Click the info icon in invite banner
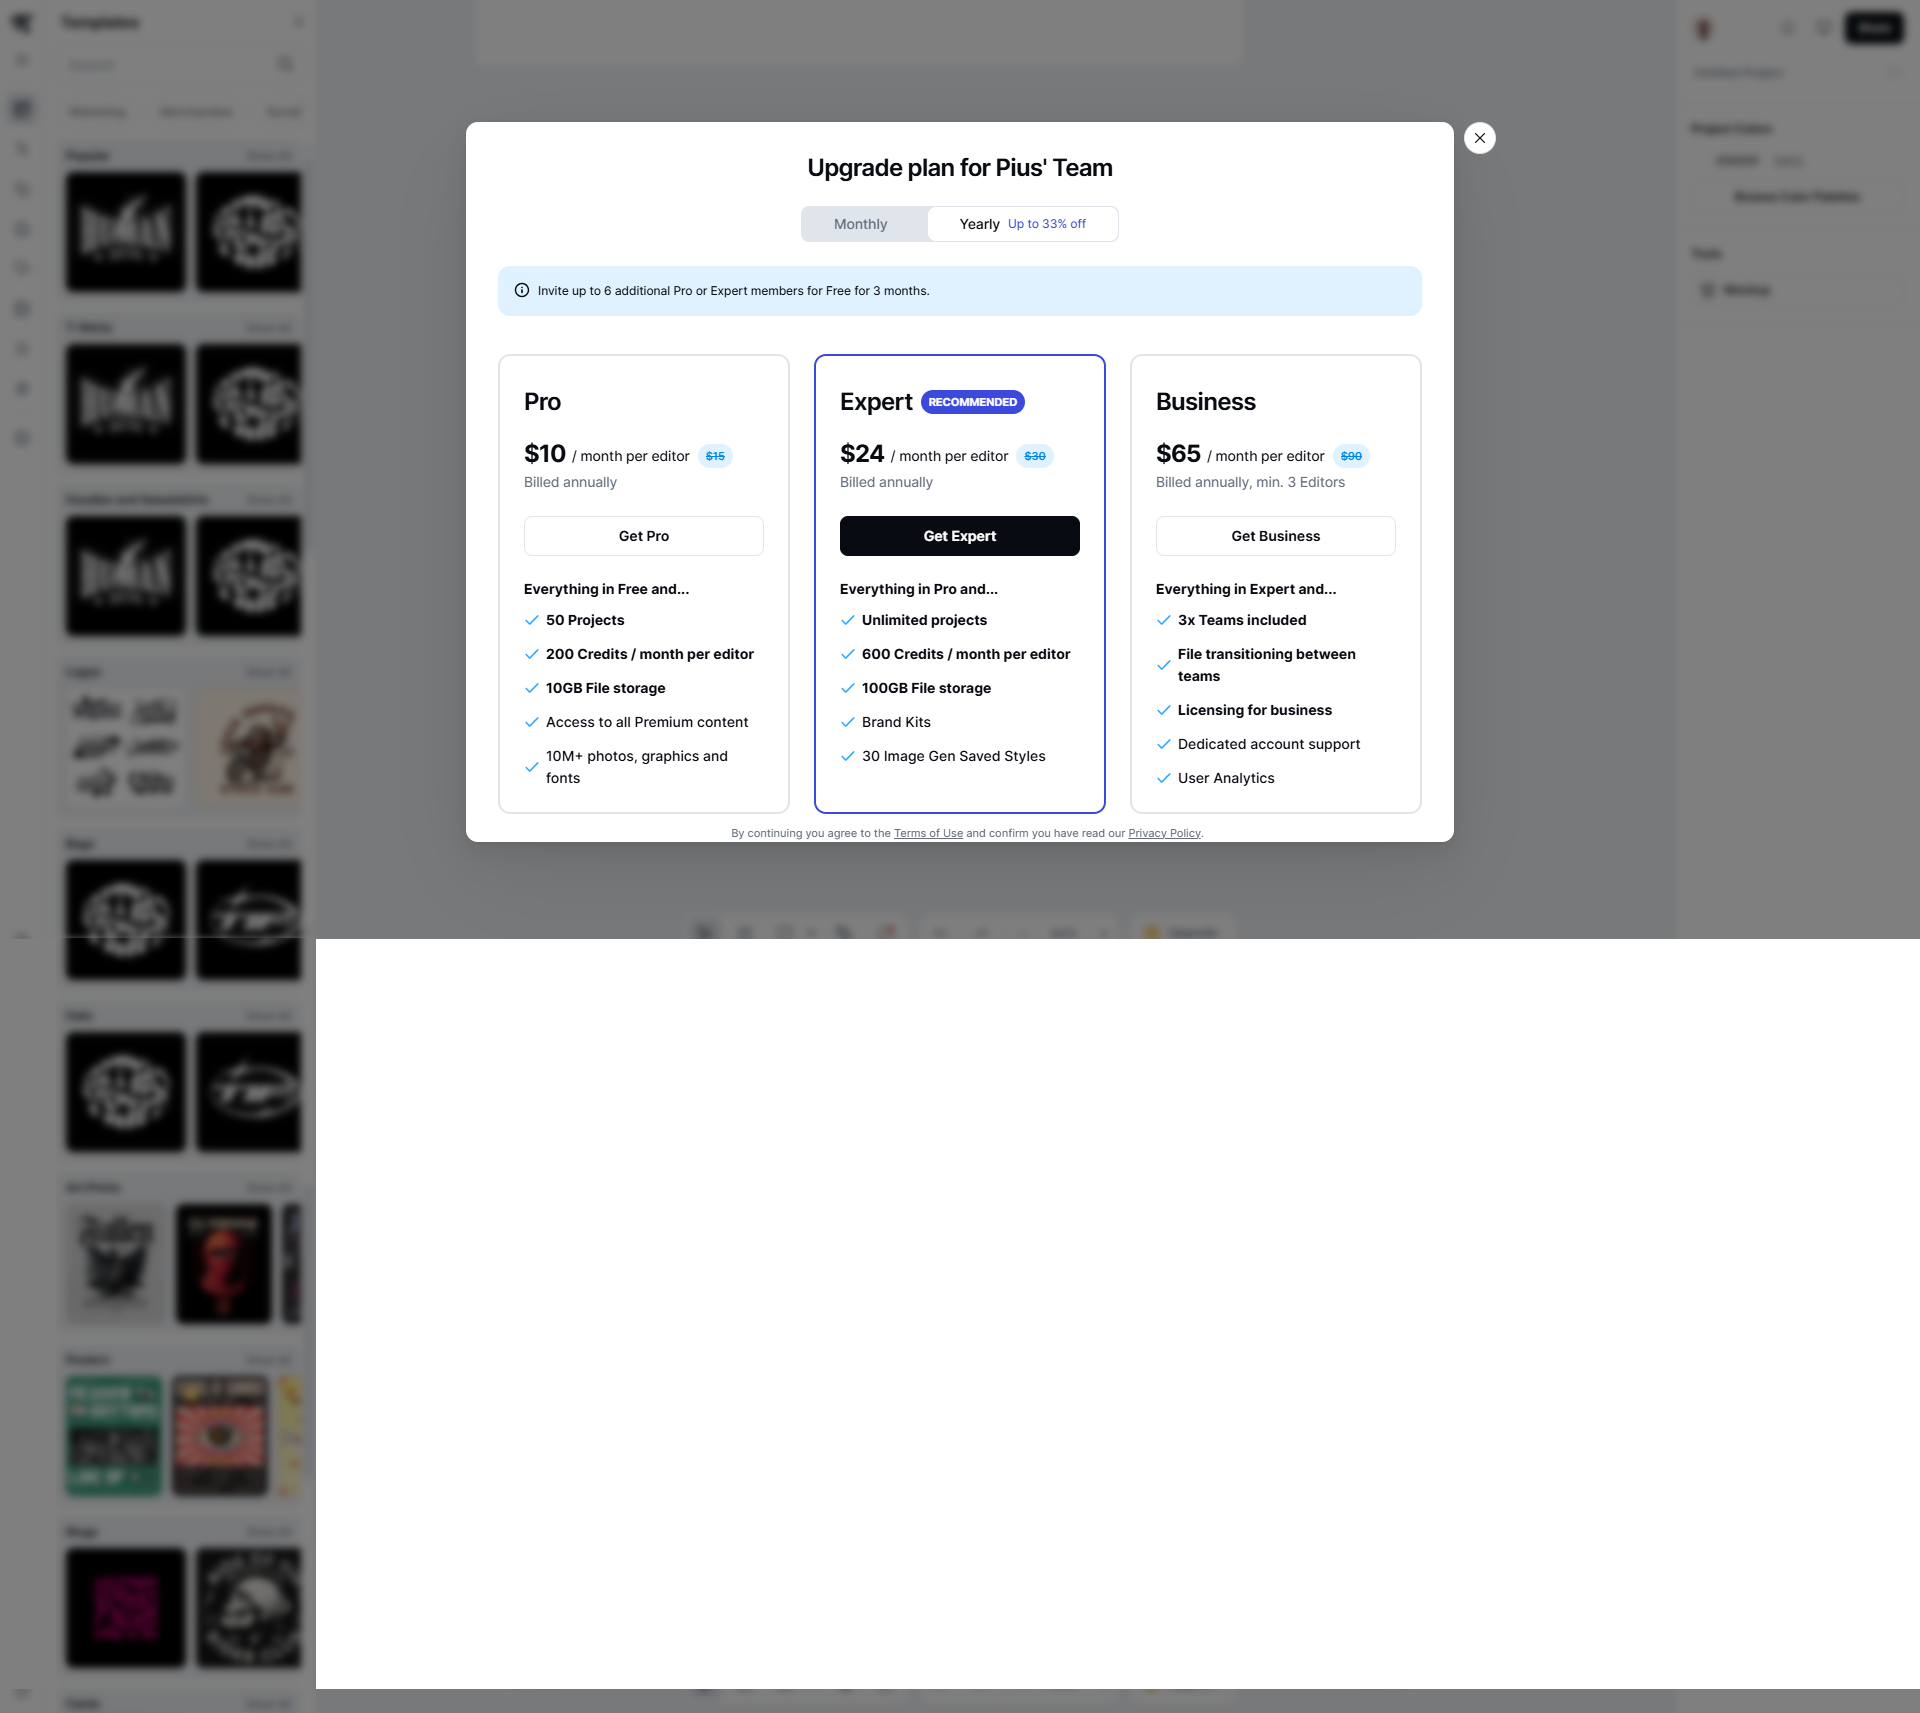 (522, 291)
